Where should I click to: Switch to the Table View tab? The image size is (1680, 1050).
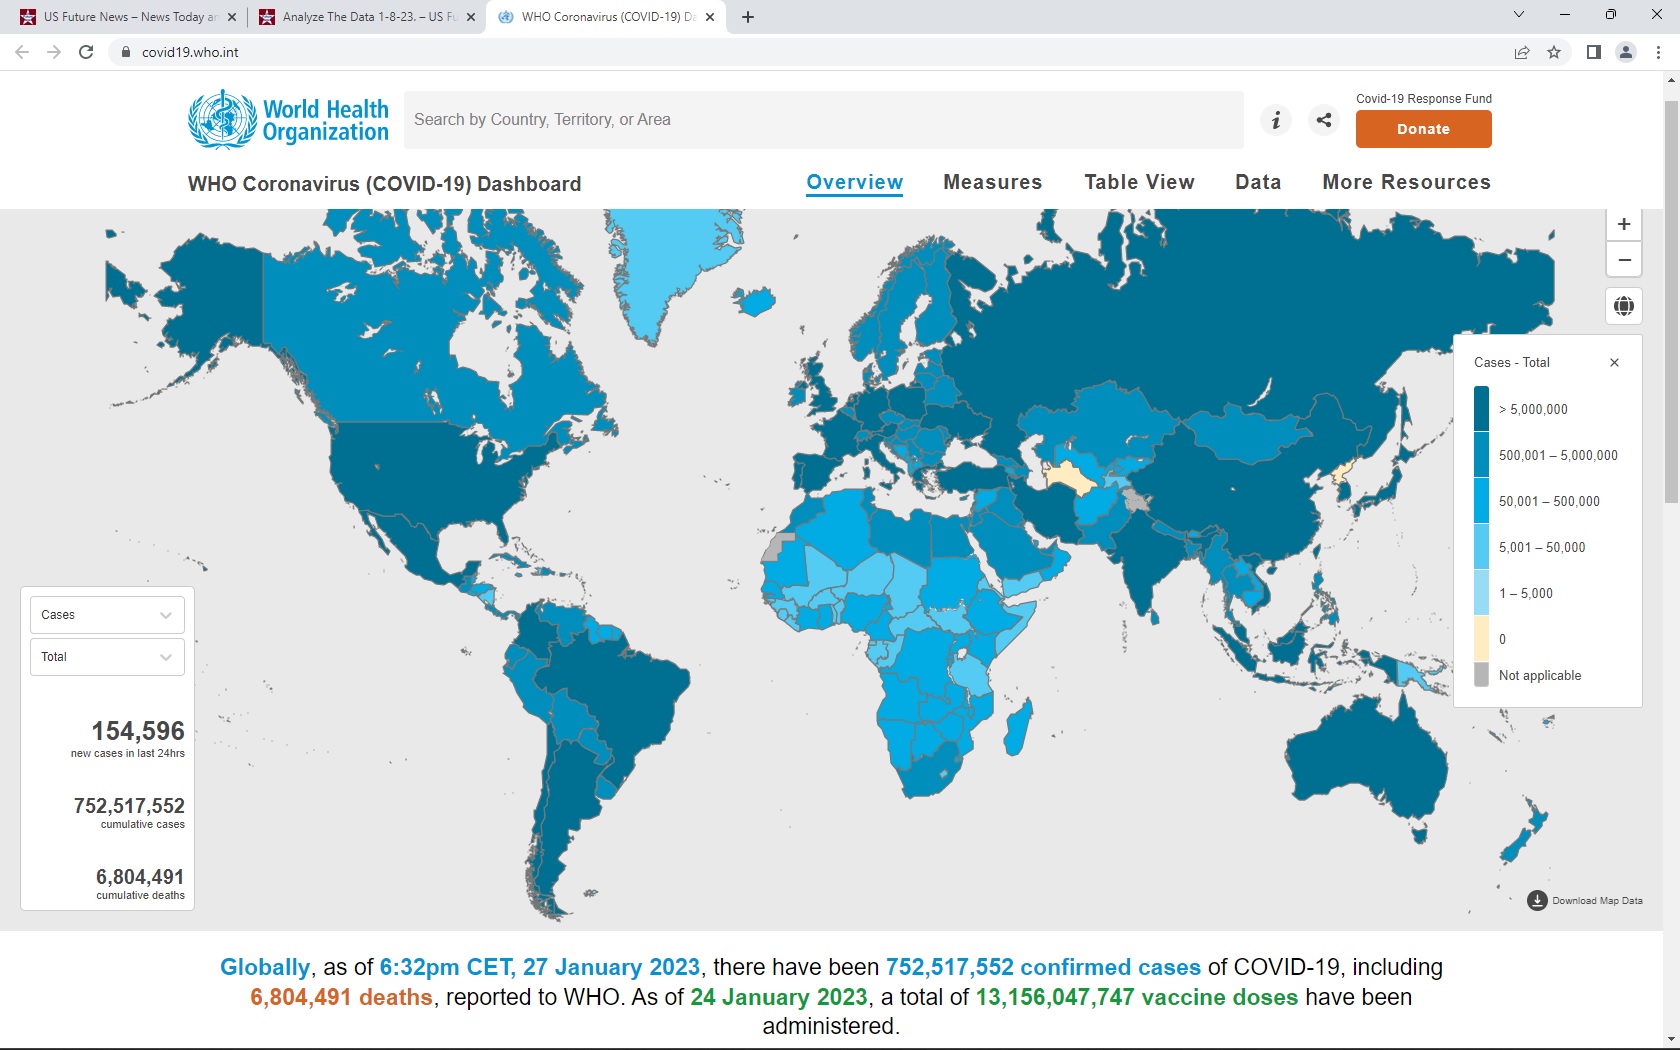point(1139,182)
